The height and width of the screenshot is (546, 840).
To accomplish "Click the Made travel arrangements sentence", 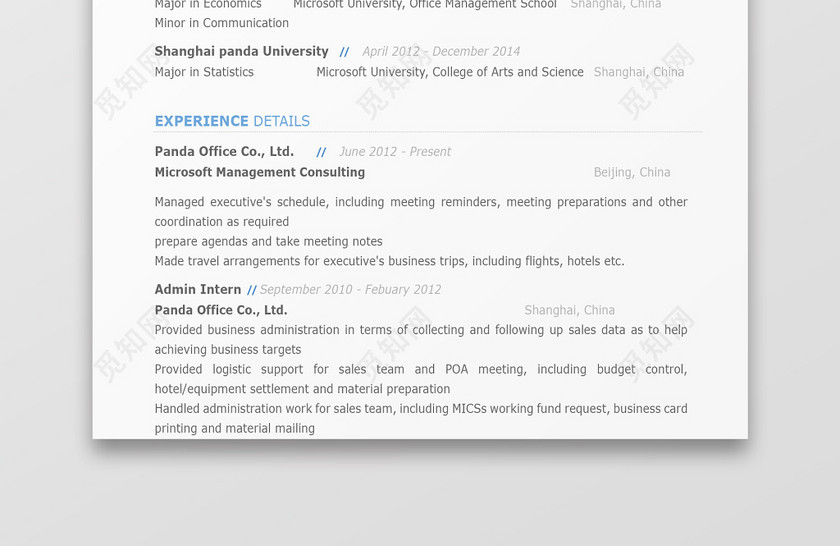I will tap(389, 261).
